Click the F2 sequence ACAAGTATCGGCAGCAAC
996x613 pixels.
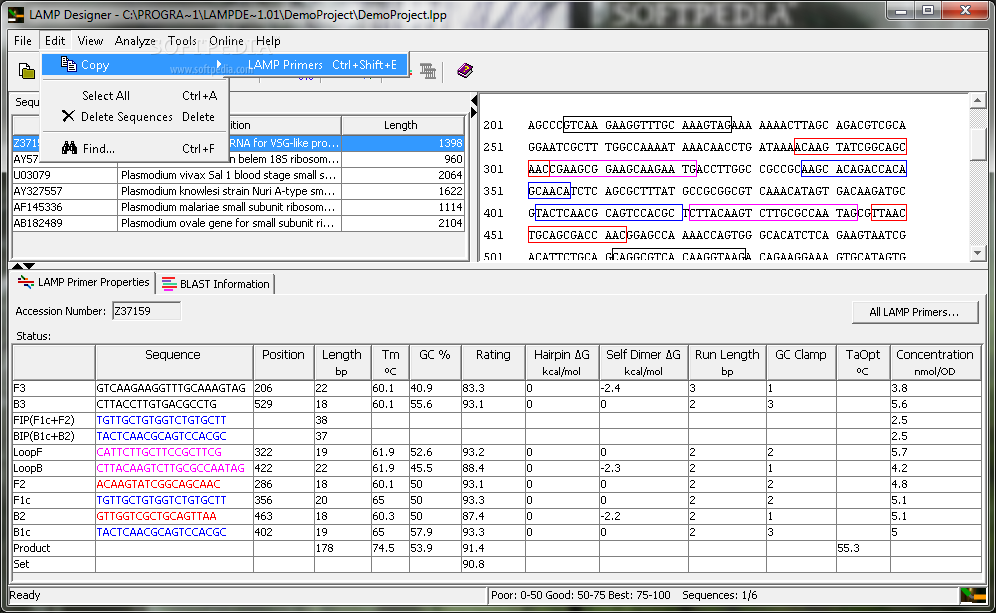[x=158, y=484]
